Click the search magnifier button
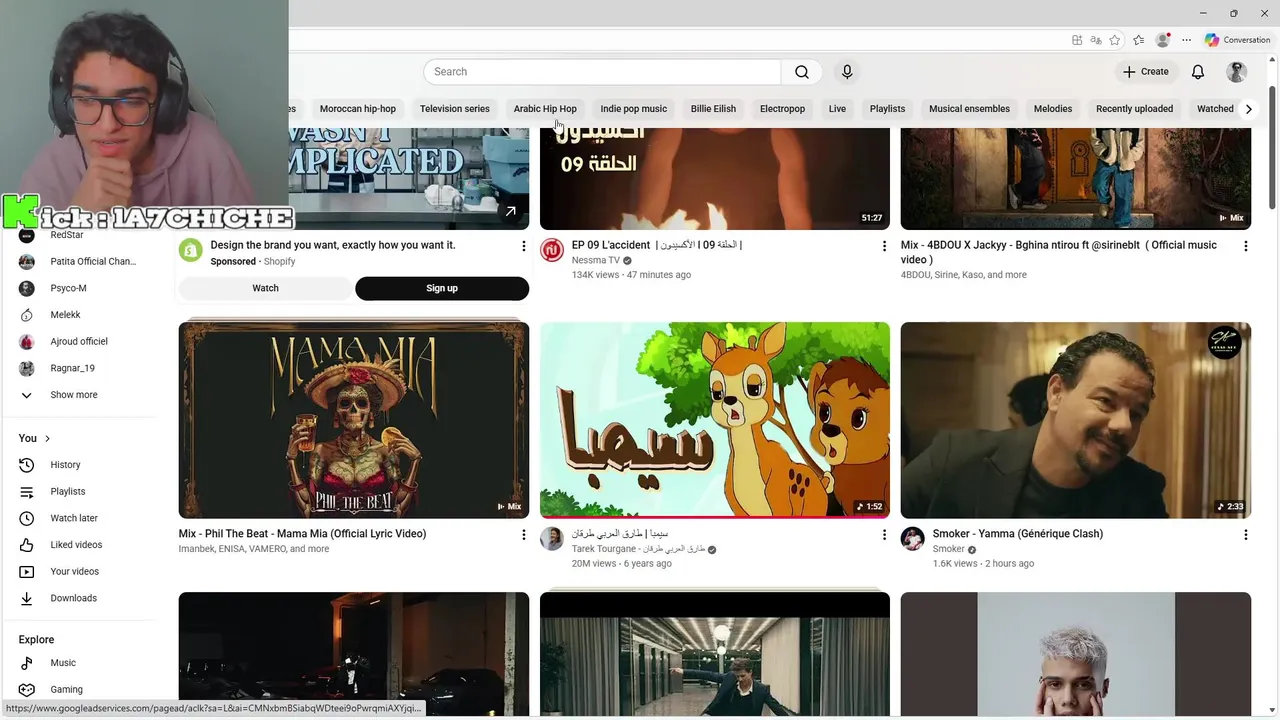The height and width of the screenshot is (720, 1280). point(802,72)
